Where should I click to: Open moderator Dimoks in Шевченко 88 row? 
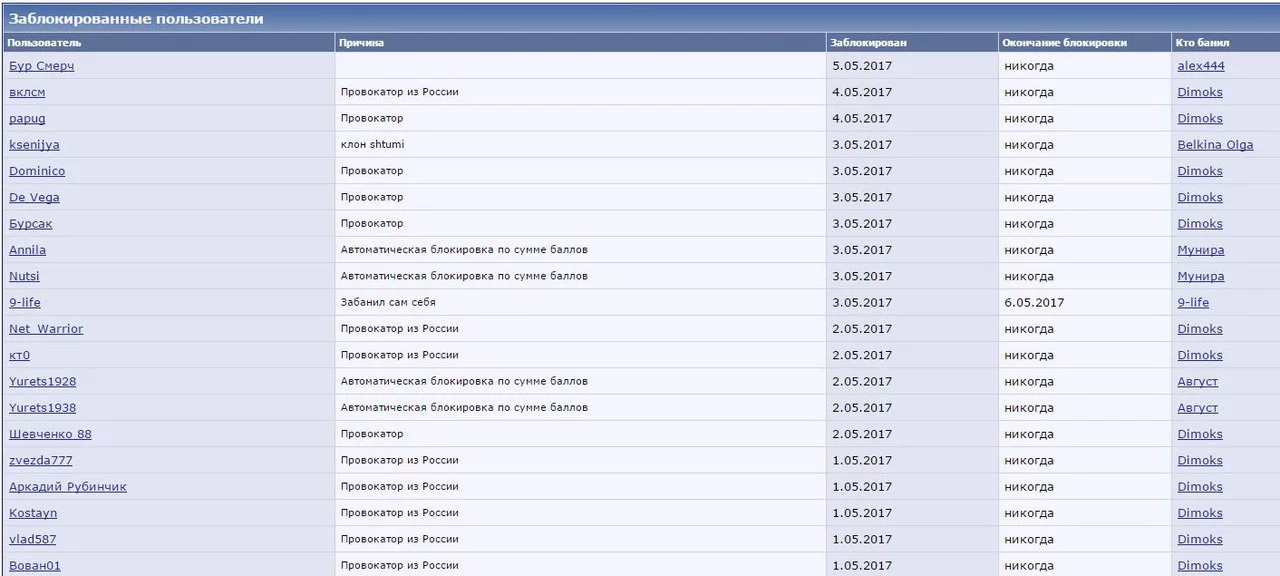point(1200,434)
